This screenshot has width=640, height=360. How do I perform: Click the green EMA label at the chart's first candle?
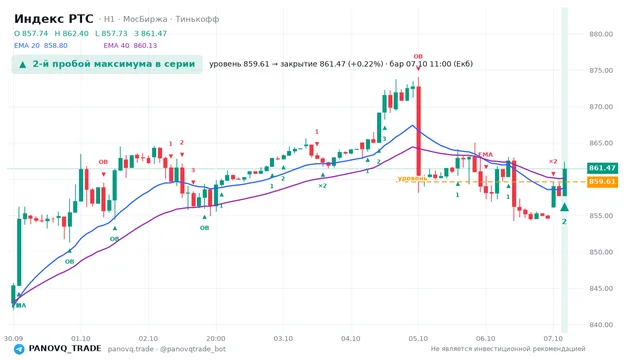[x=19, y=305]
